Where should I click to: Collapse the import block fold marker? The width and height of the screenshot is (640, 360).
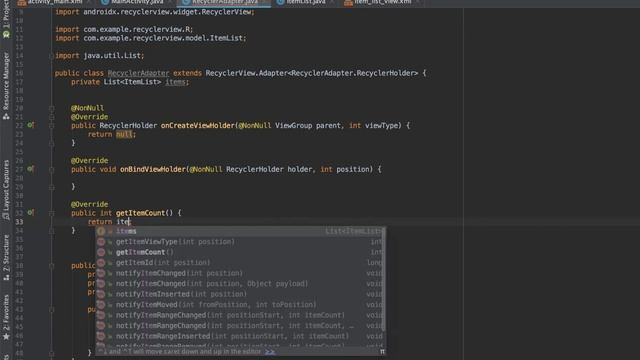click(51, 56)
